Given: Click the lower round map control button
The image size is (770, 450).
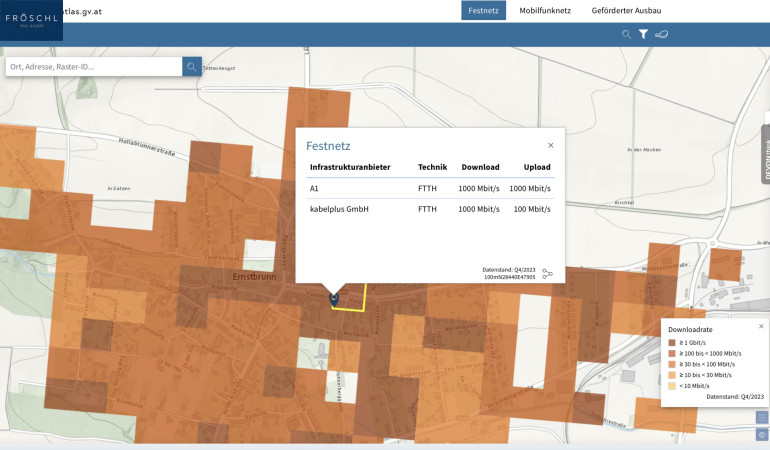Looking at the screenshot, I should (x=762, y=435).
